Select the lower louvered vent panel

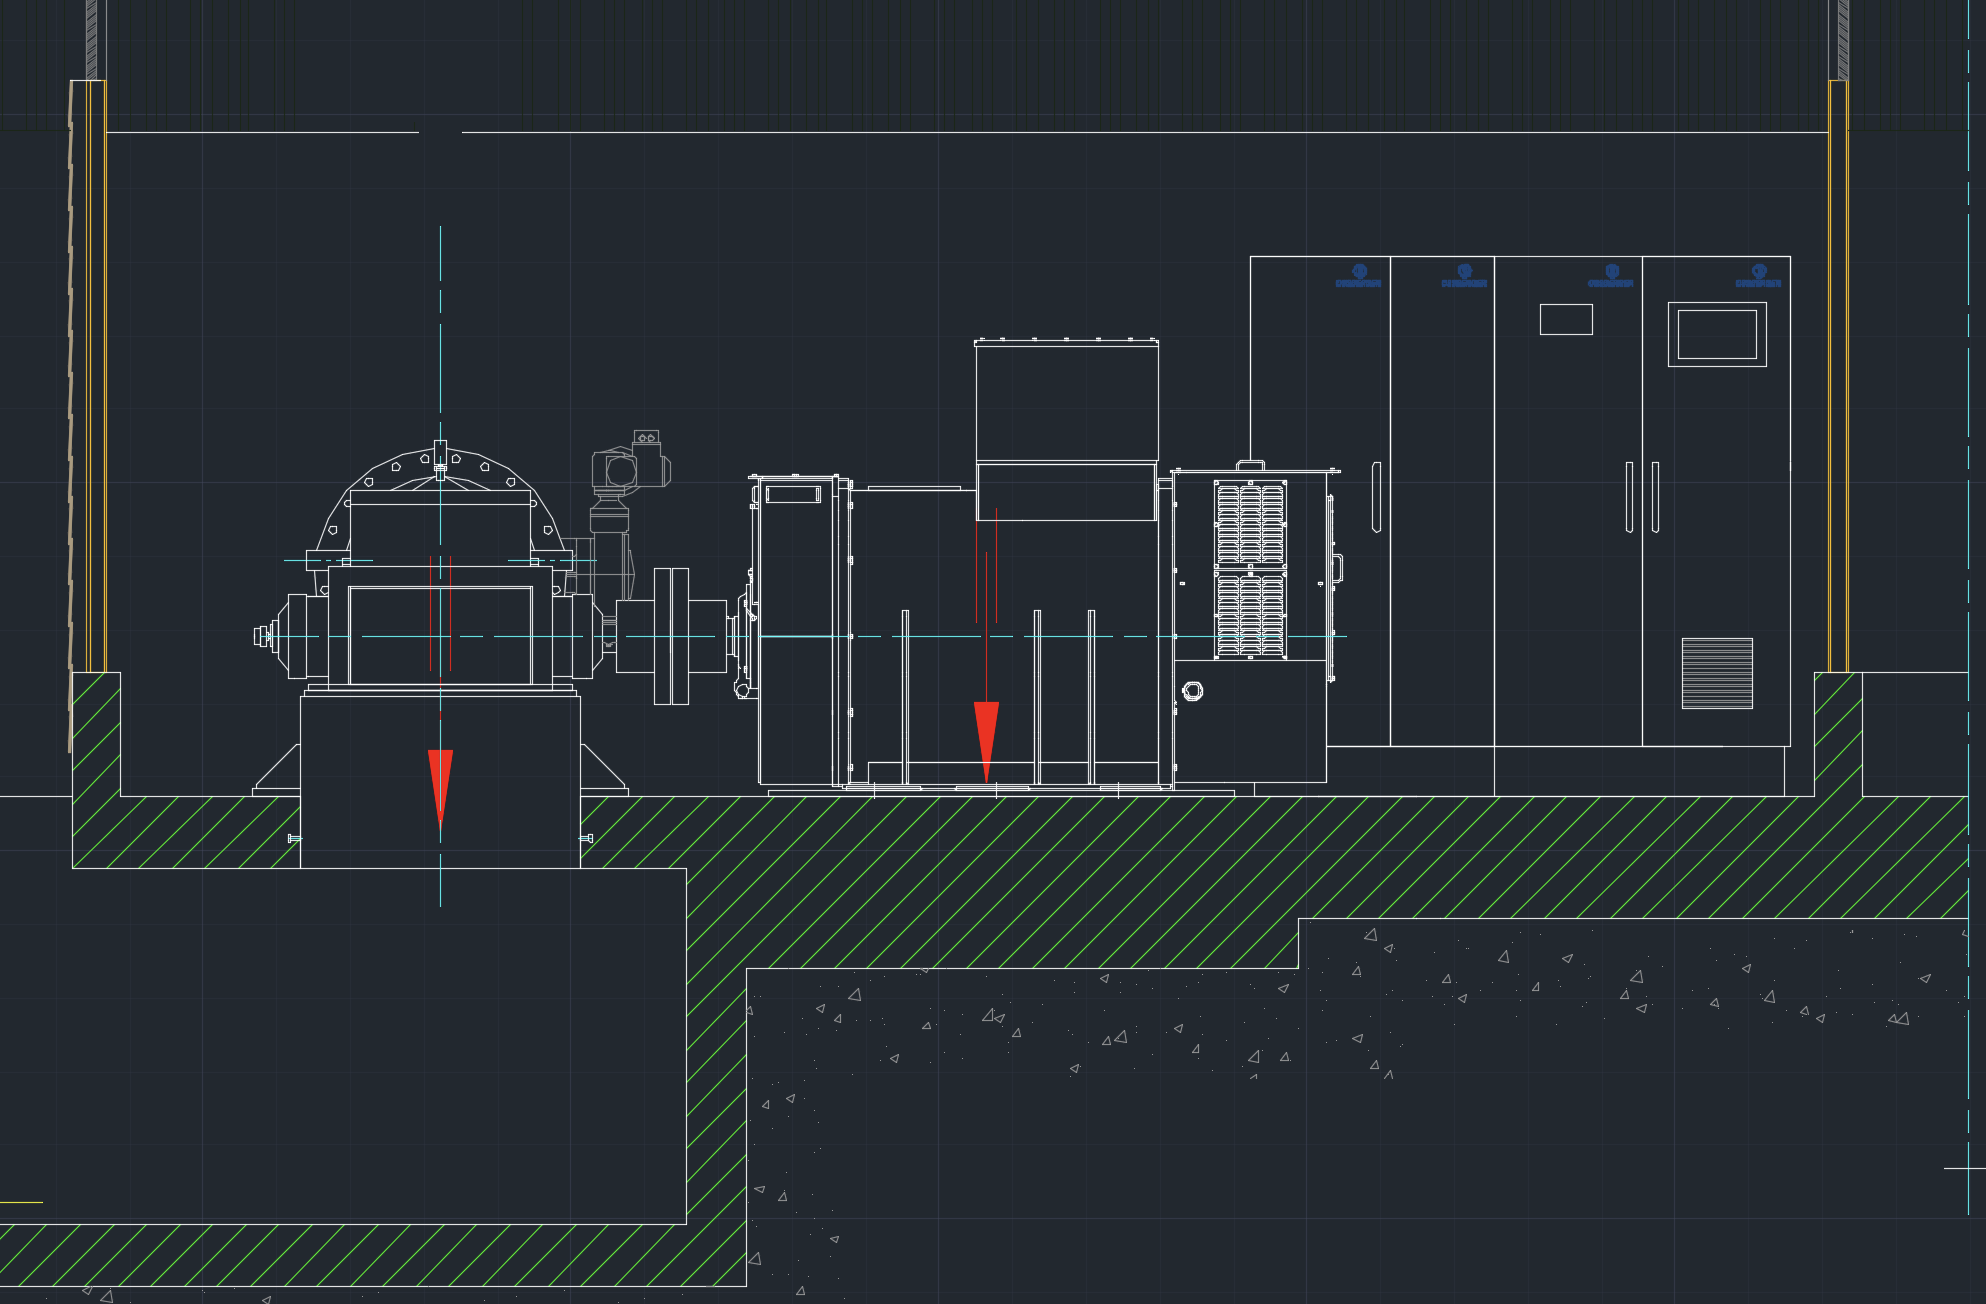click(1250, 615)
